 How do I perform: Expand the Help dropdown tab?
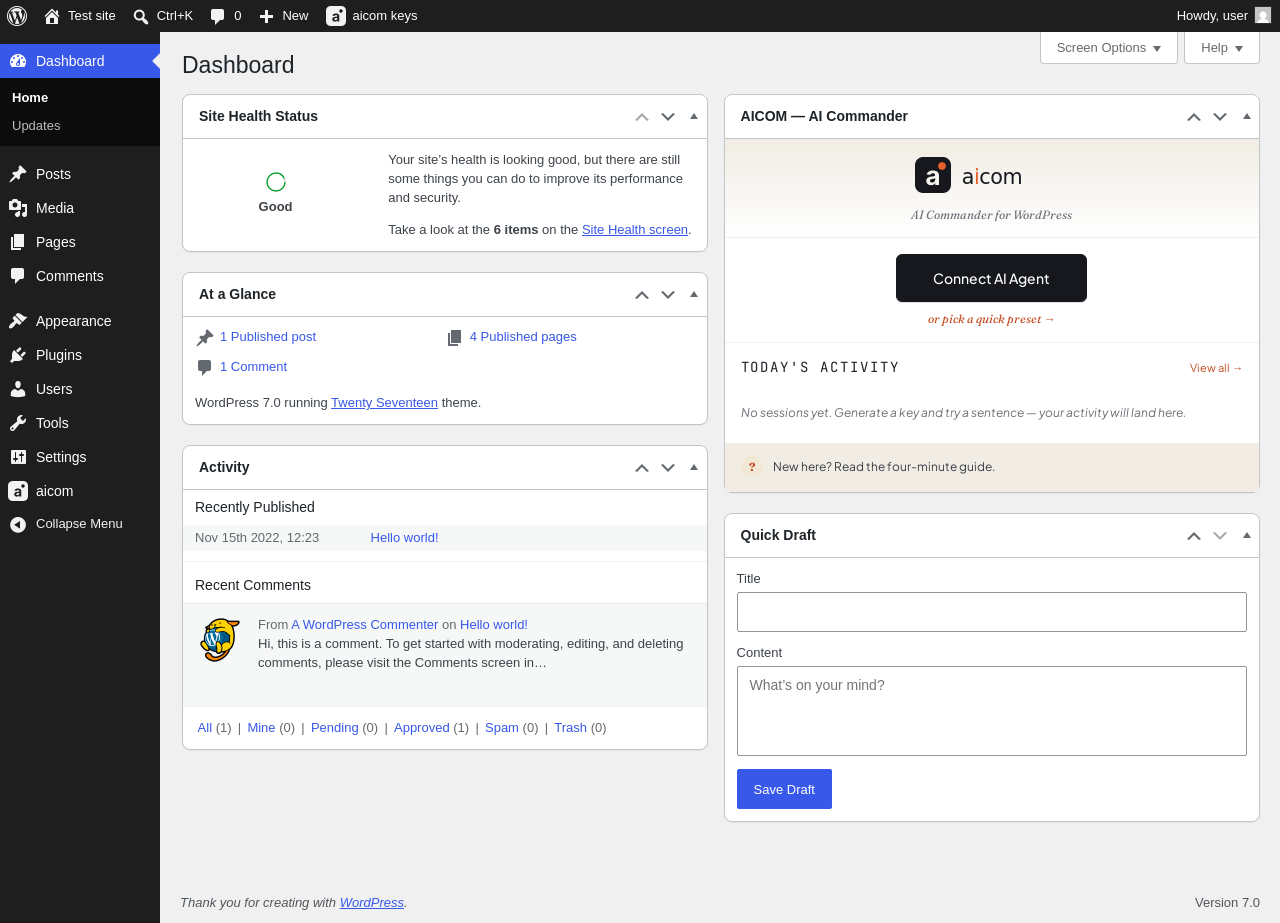[x=1222, y=47]
